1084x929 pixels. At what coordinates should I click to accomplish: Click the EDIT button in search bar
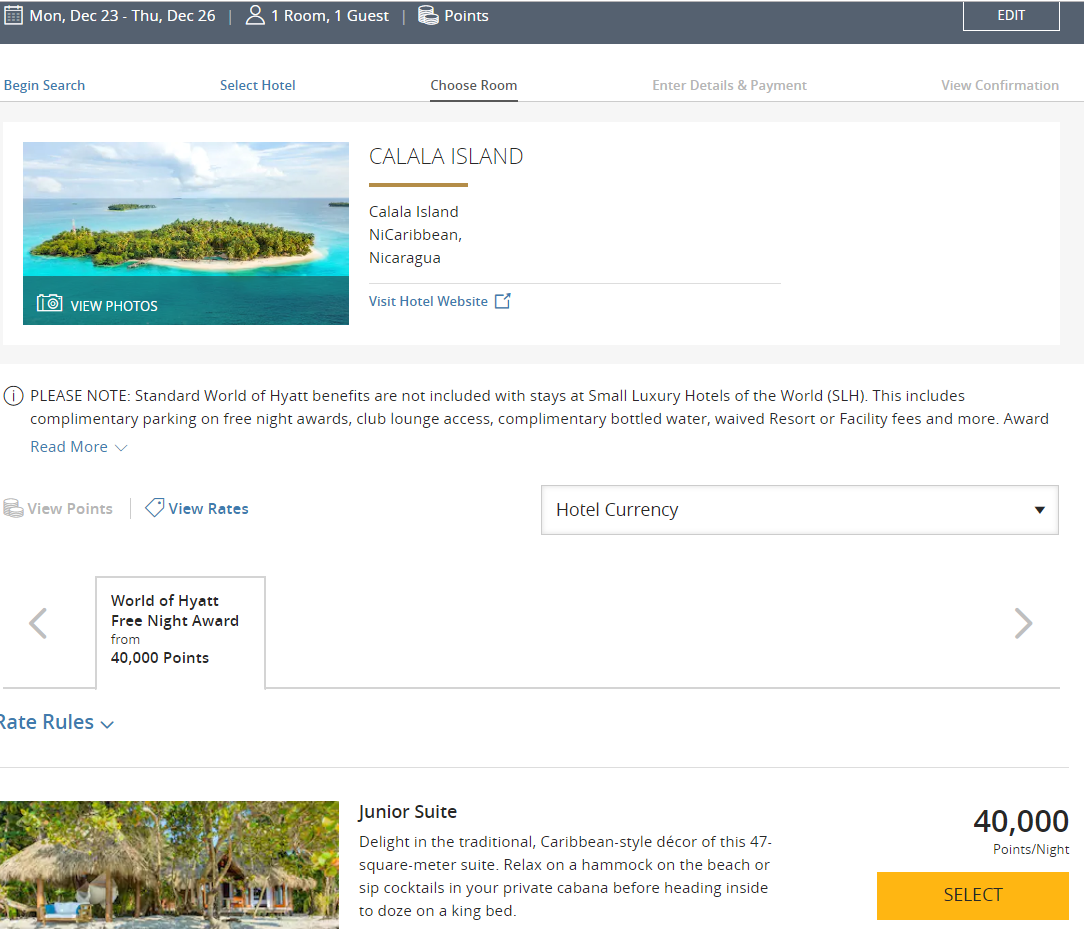click(x=1011, y=15)
